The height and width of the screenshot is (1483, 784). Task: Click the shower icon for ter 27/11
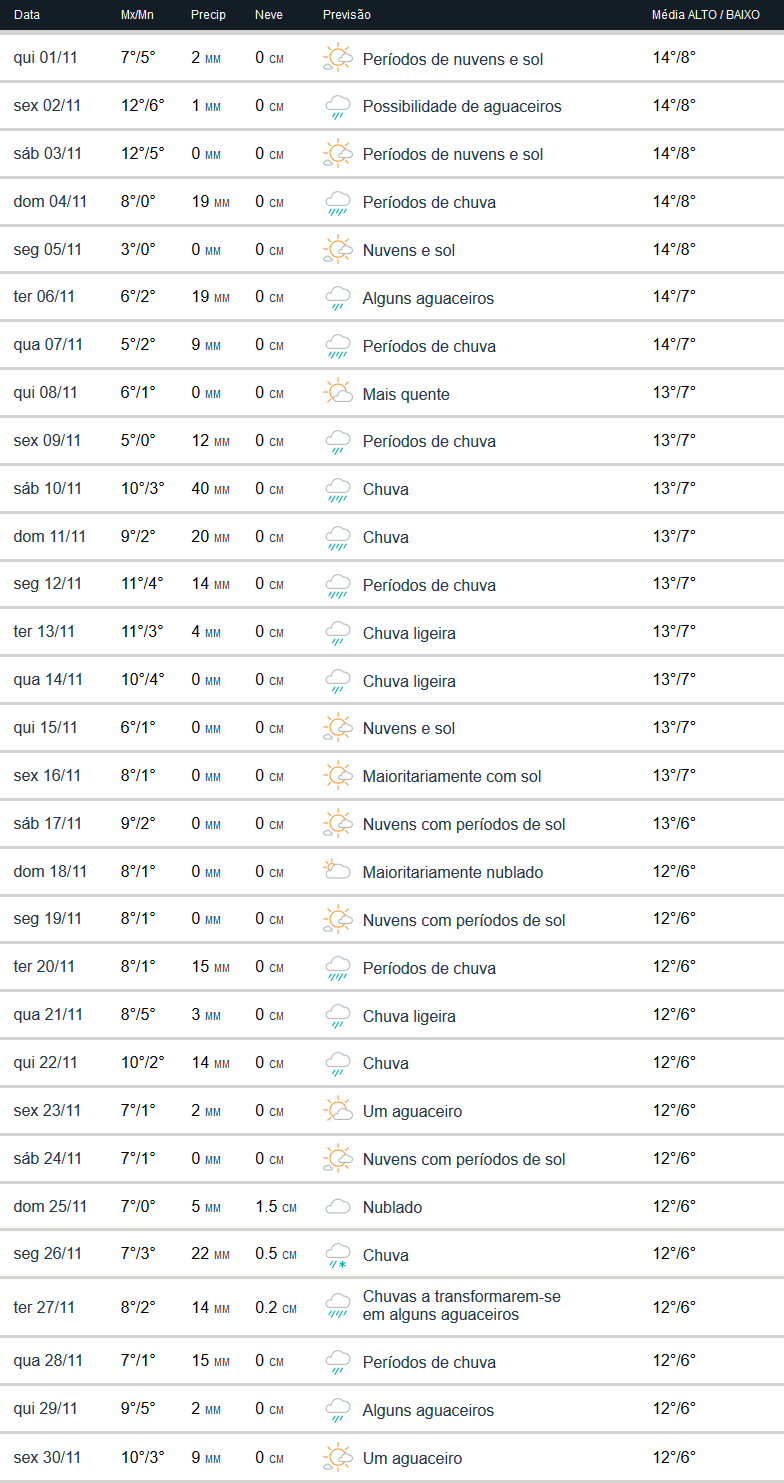pyautogui.click(x=338, y=1306)
